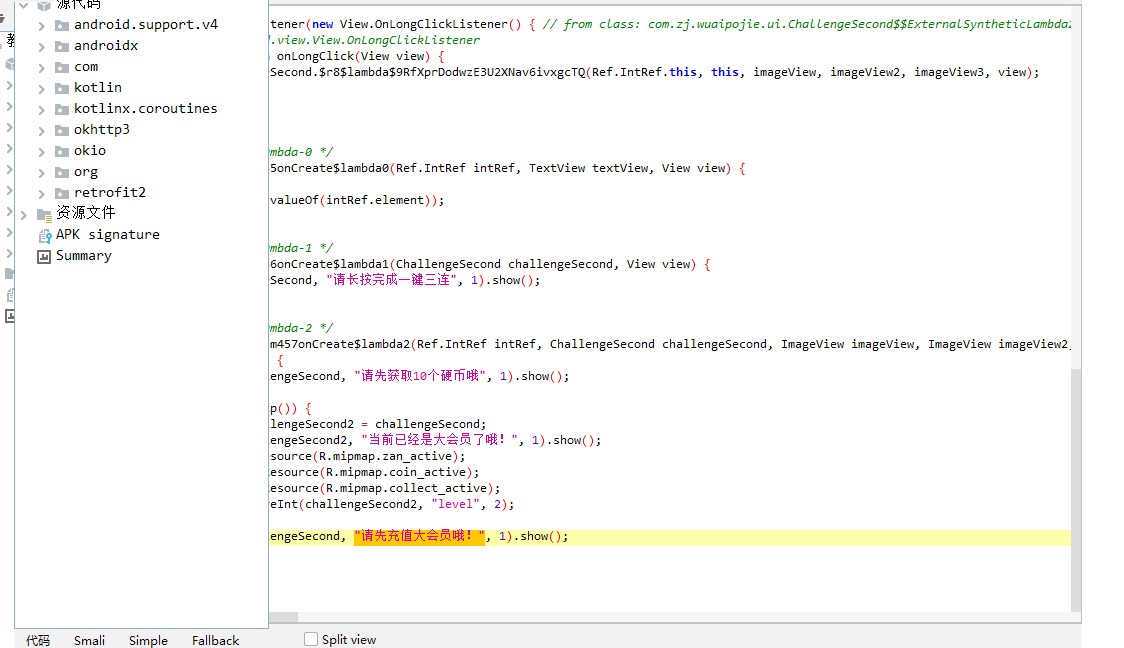Image resolution: width=1124 pixels, height=648 pixels.
Task: Expand the org package arrow
Action: click(41, 172)
